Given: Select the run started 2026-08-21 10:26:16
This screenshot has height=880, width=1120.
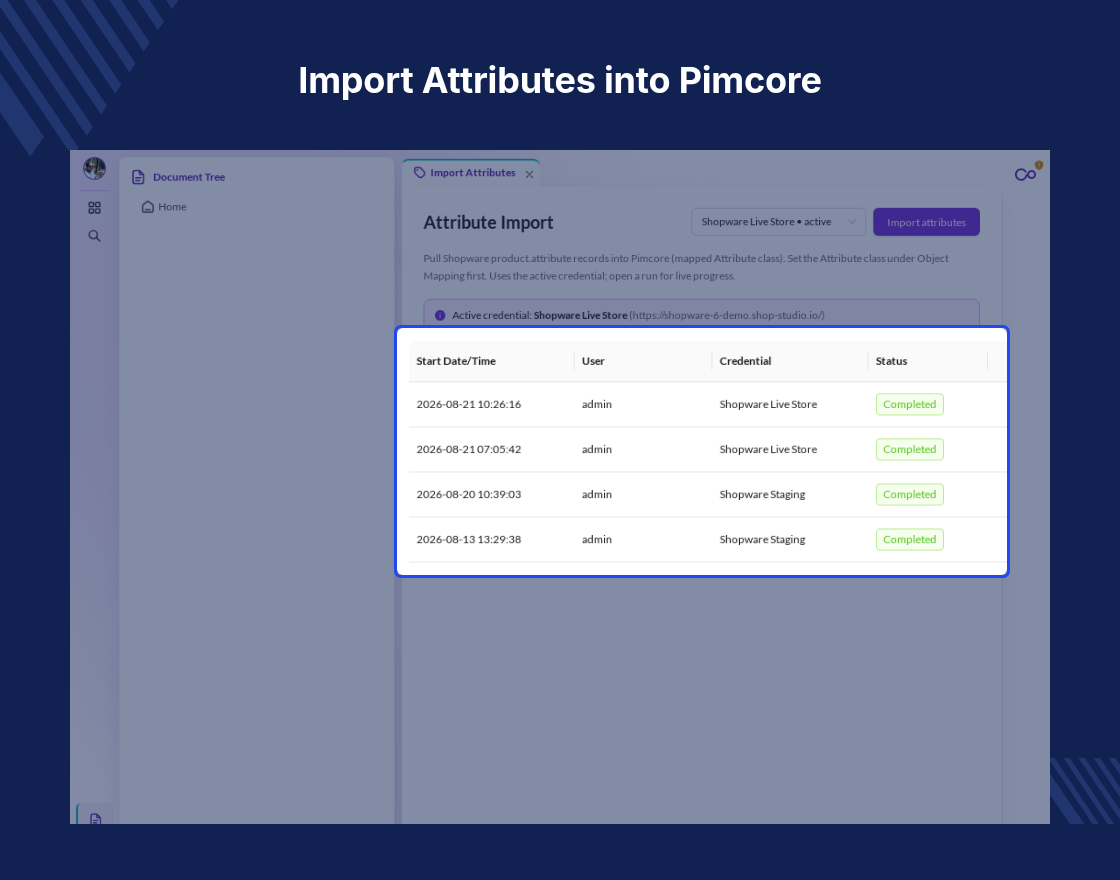Looking at the screenshot, I should coord(707,404).
